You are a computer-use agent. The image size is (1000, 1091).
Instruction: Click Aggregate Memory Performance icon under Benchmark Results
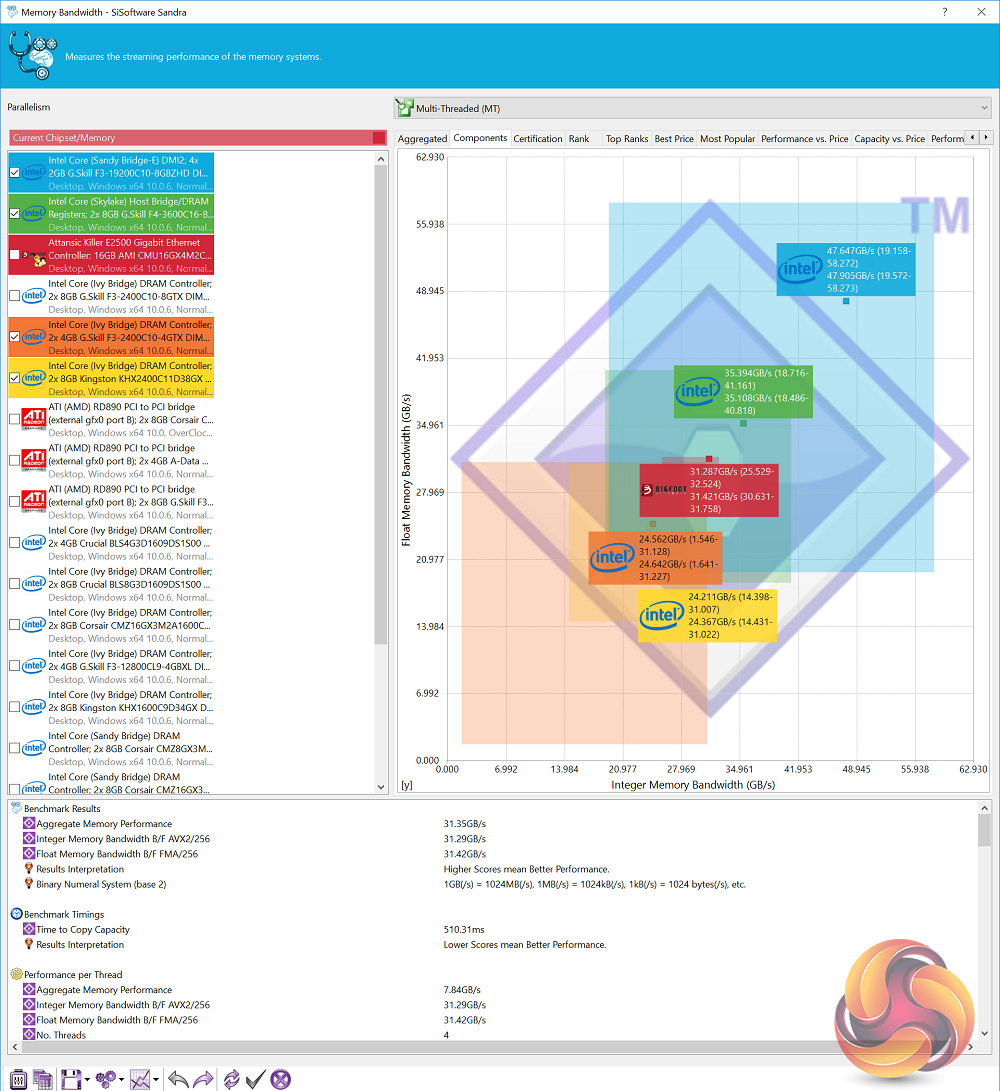click(29, 823)
